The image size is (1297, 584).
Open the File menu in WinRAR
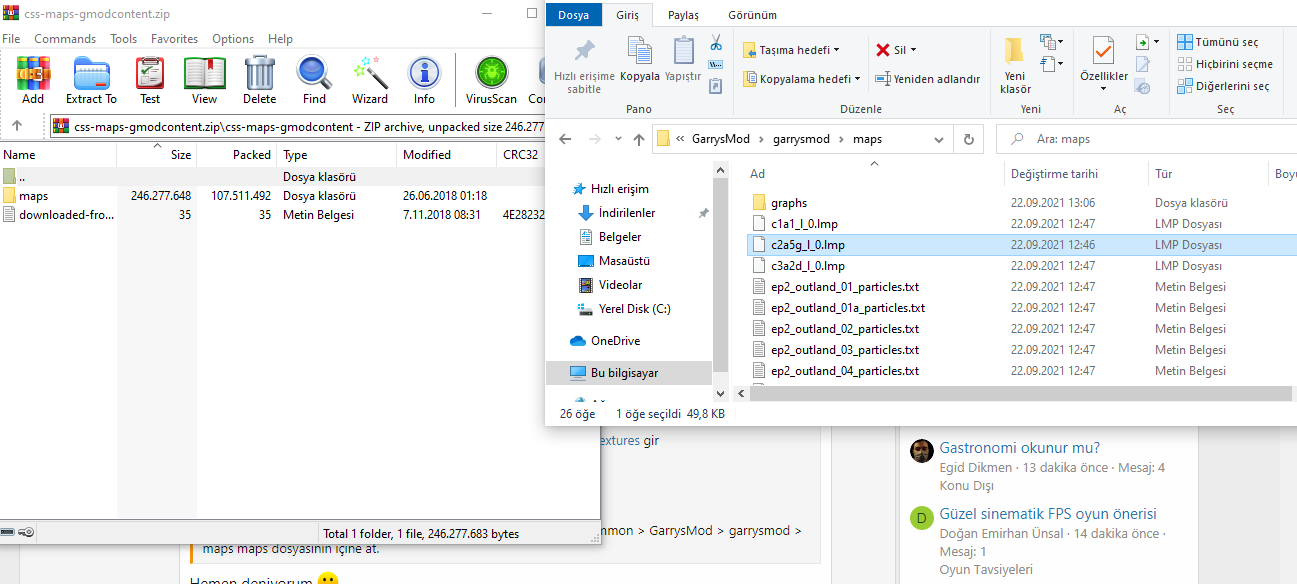point(12,38)
